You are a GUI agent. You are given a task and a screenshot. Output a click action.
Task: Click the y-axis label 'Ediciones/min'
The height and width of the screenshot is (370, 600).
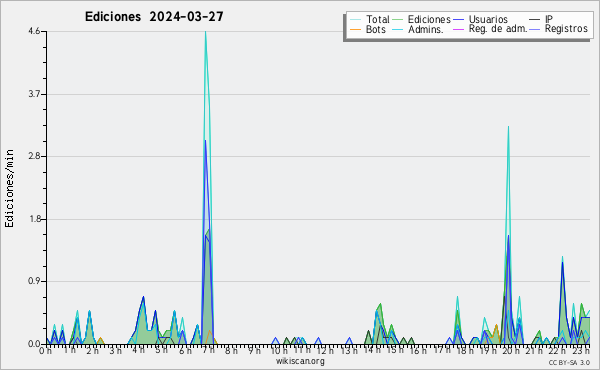[9, 188]
